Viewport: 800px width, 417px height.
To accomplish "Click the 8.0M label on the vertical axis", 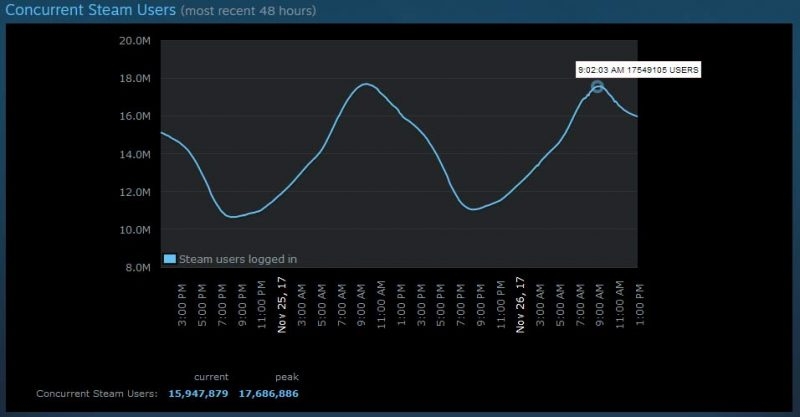I will point(138,268).
